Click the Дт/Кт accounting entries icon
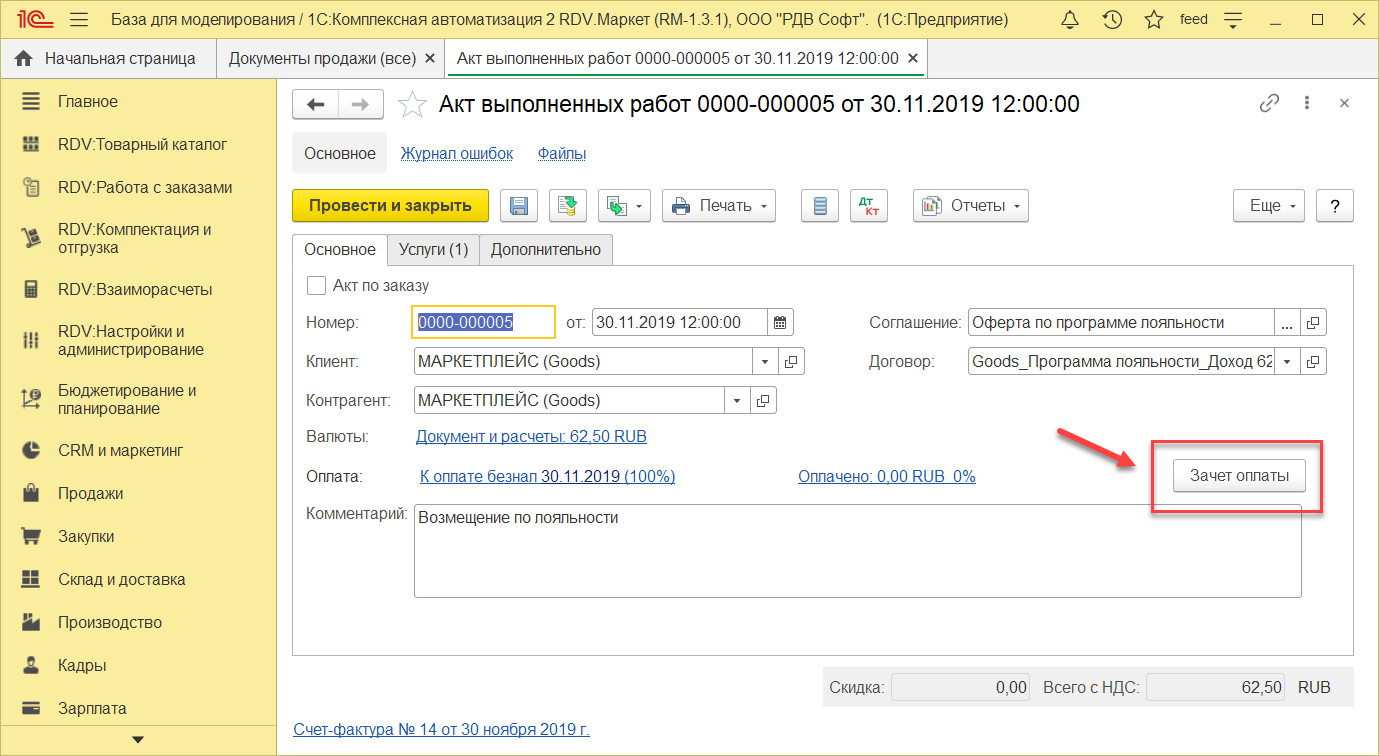1379x756 pixels. [x=868, y=206]
